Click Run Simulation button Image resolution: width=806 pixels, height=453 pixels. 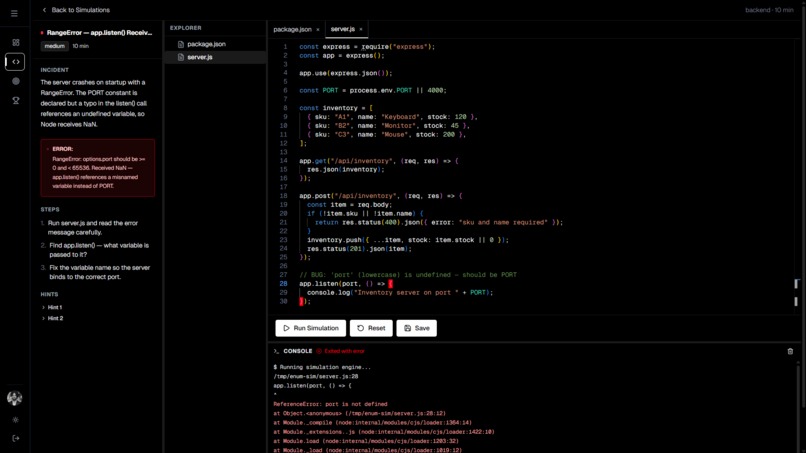click(x=310, y=328)
